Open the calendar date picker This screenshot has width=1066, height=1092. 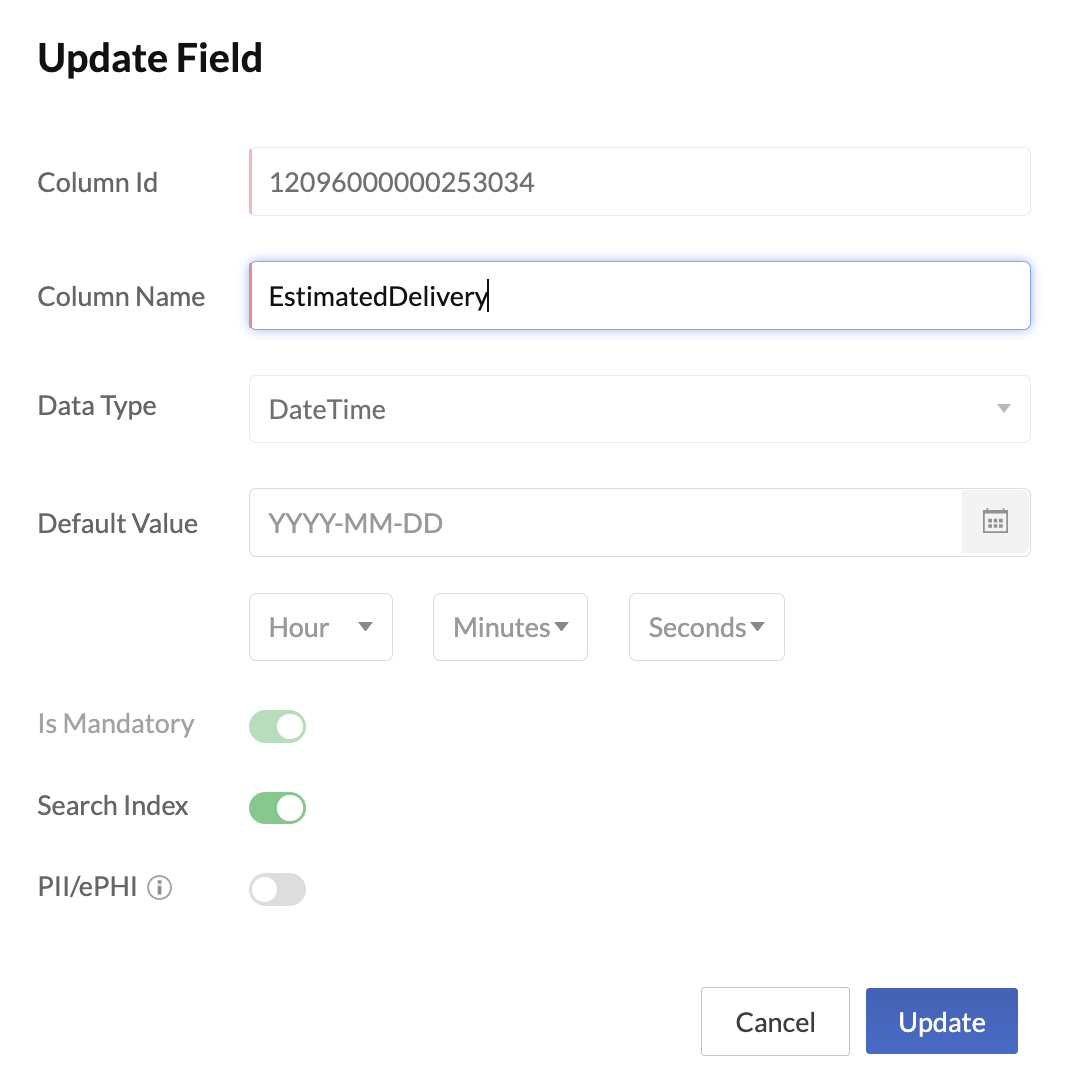(995, 522)
